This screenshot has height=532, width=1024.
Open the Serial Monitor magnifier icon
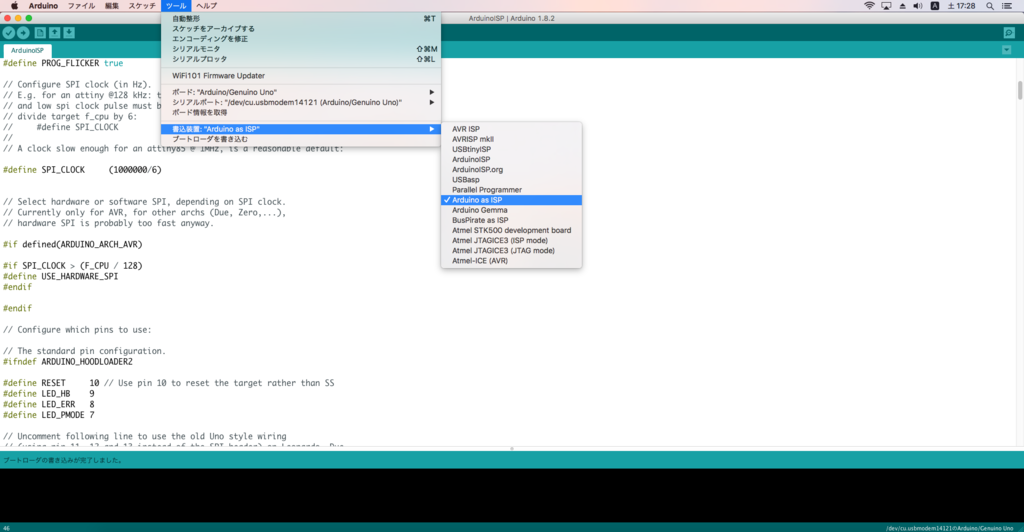1009,33
